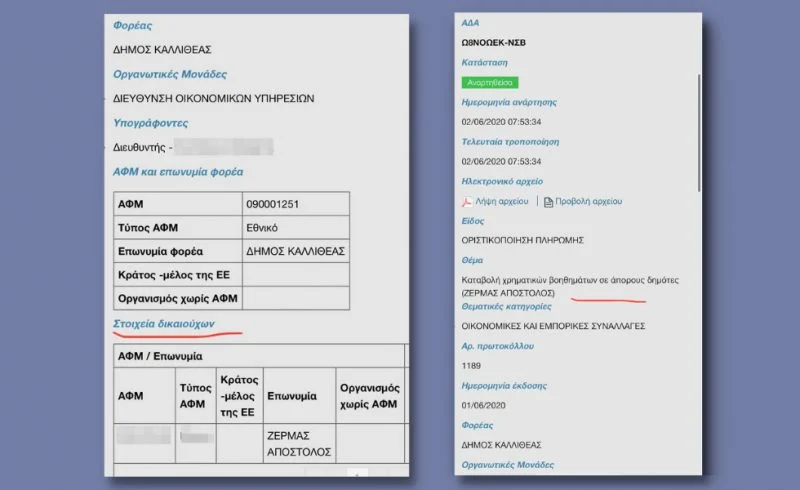
Task: Click the 'Στοιχεία δικαιούχων' section heading
Action: coord(163,324)
